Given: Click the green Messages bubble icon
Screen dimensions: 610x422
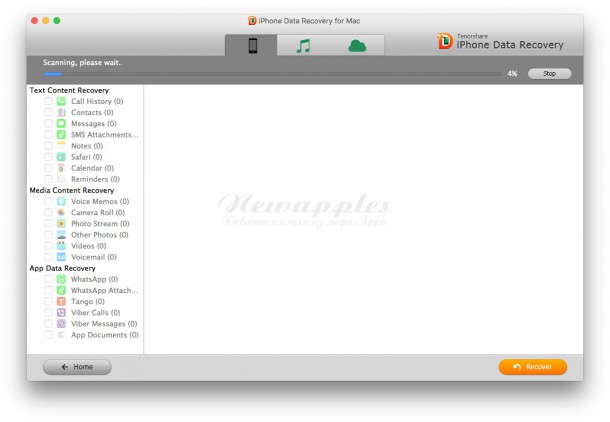Looking at the screenshot, I should point(61,123).
